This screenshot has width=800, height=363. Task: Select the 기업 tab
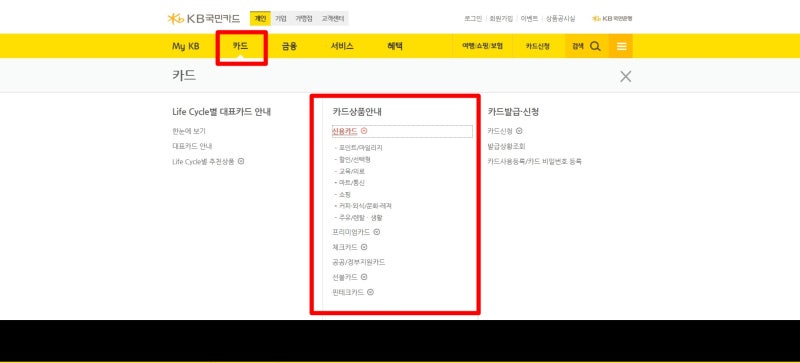pos(281,19)
